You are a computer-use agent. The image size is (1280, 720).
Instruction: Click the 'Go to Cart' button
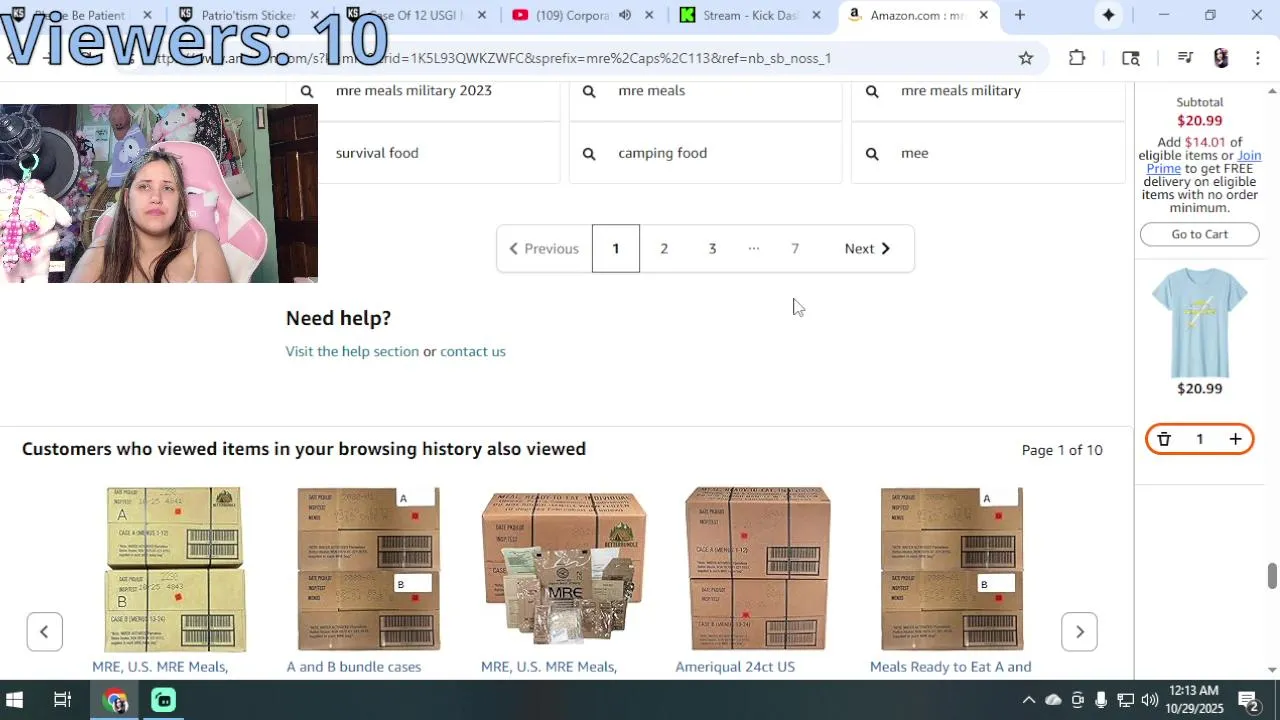tap(1199, 234)
